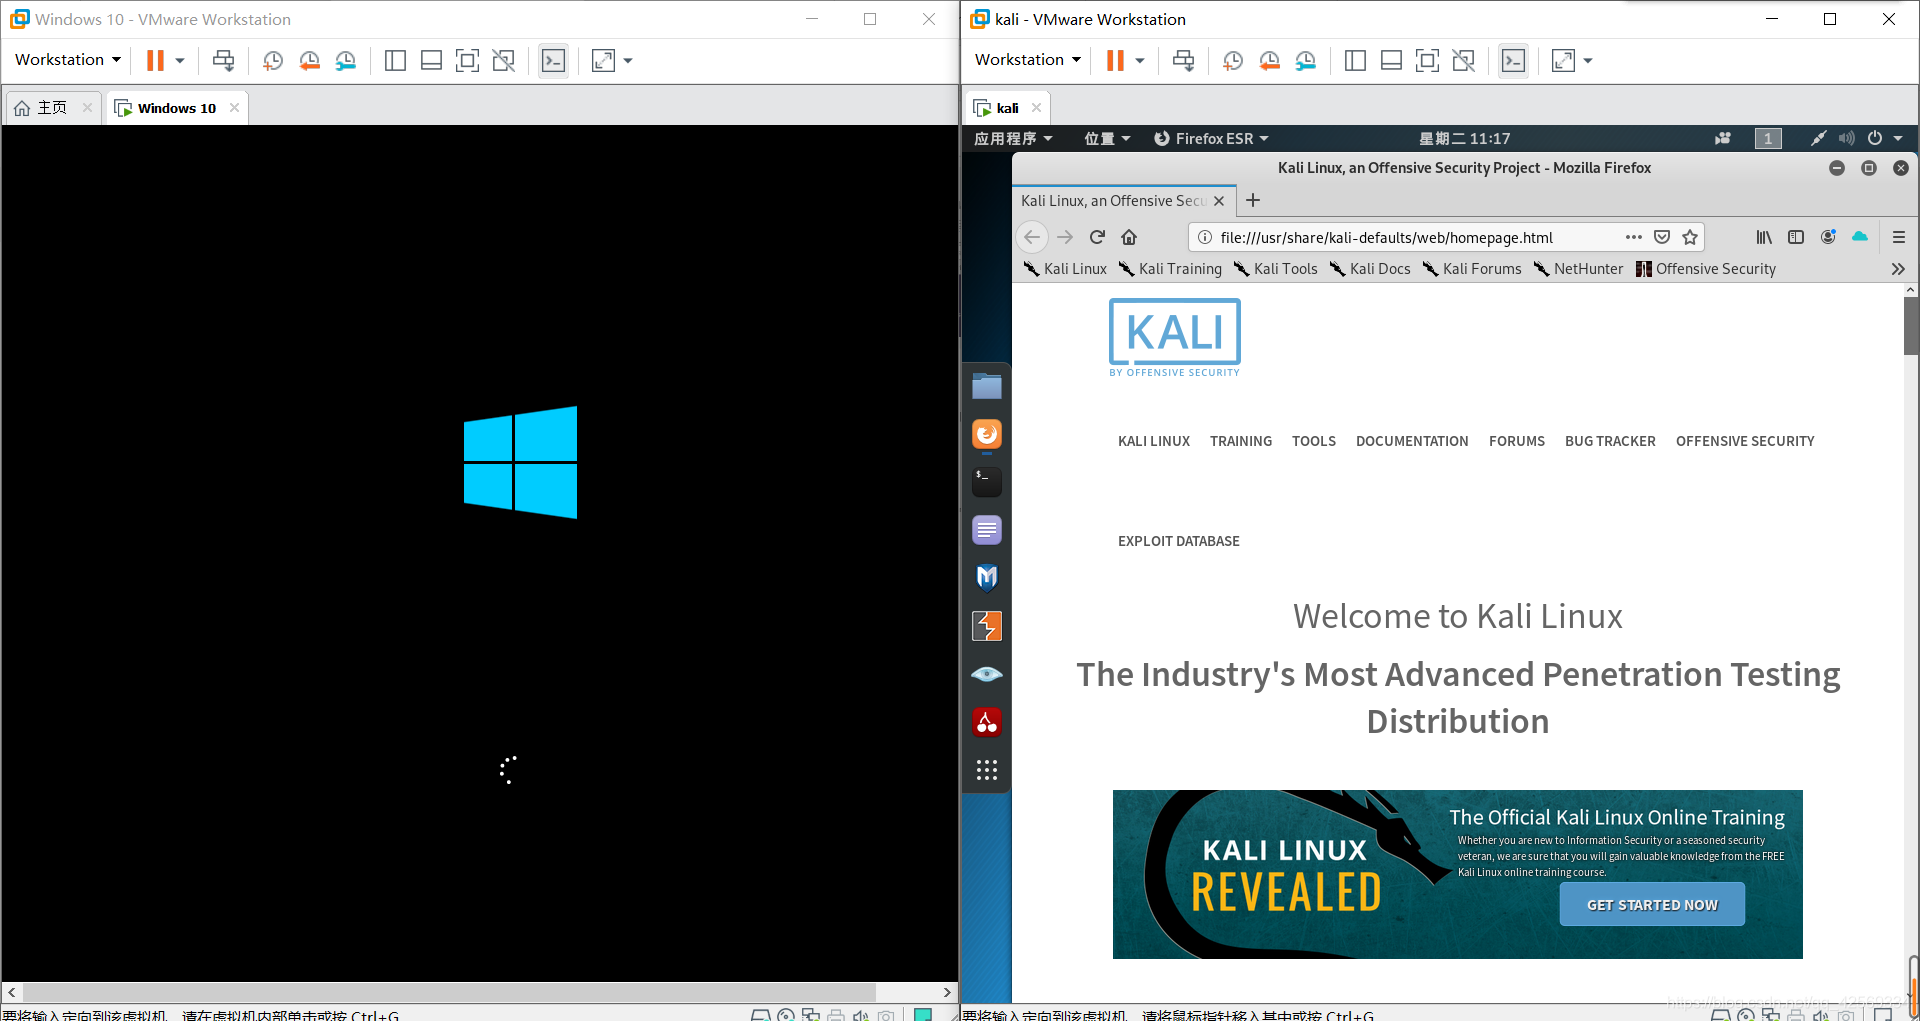Open the 位置 places menu
Image resolution: width=1920 pixels, height=1021 pixels.
point(1107,138)
